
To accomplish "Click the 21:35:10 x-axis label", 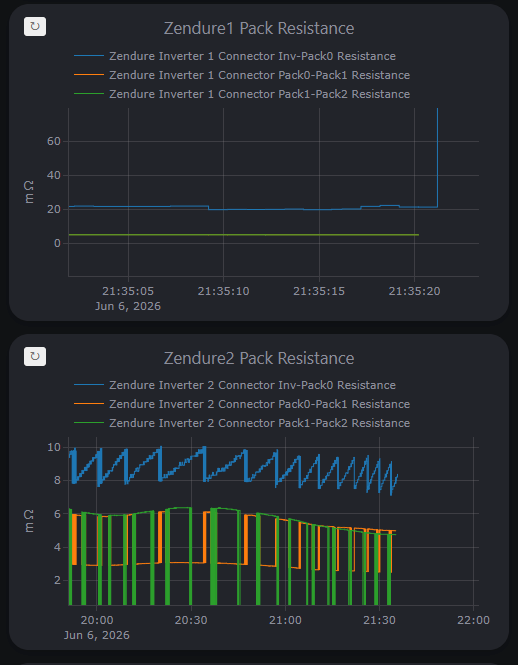I will tap(223, 291).
